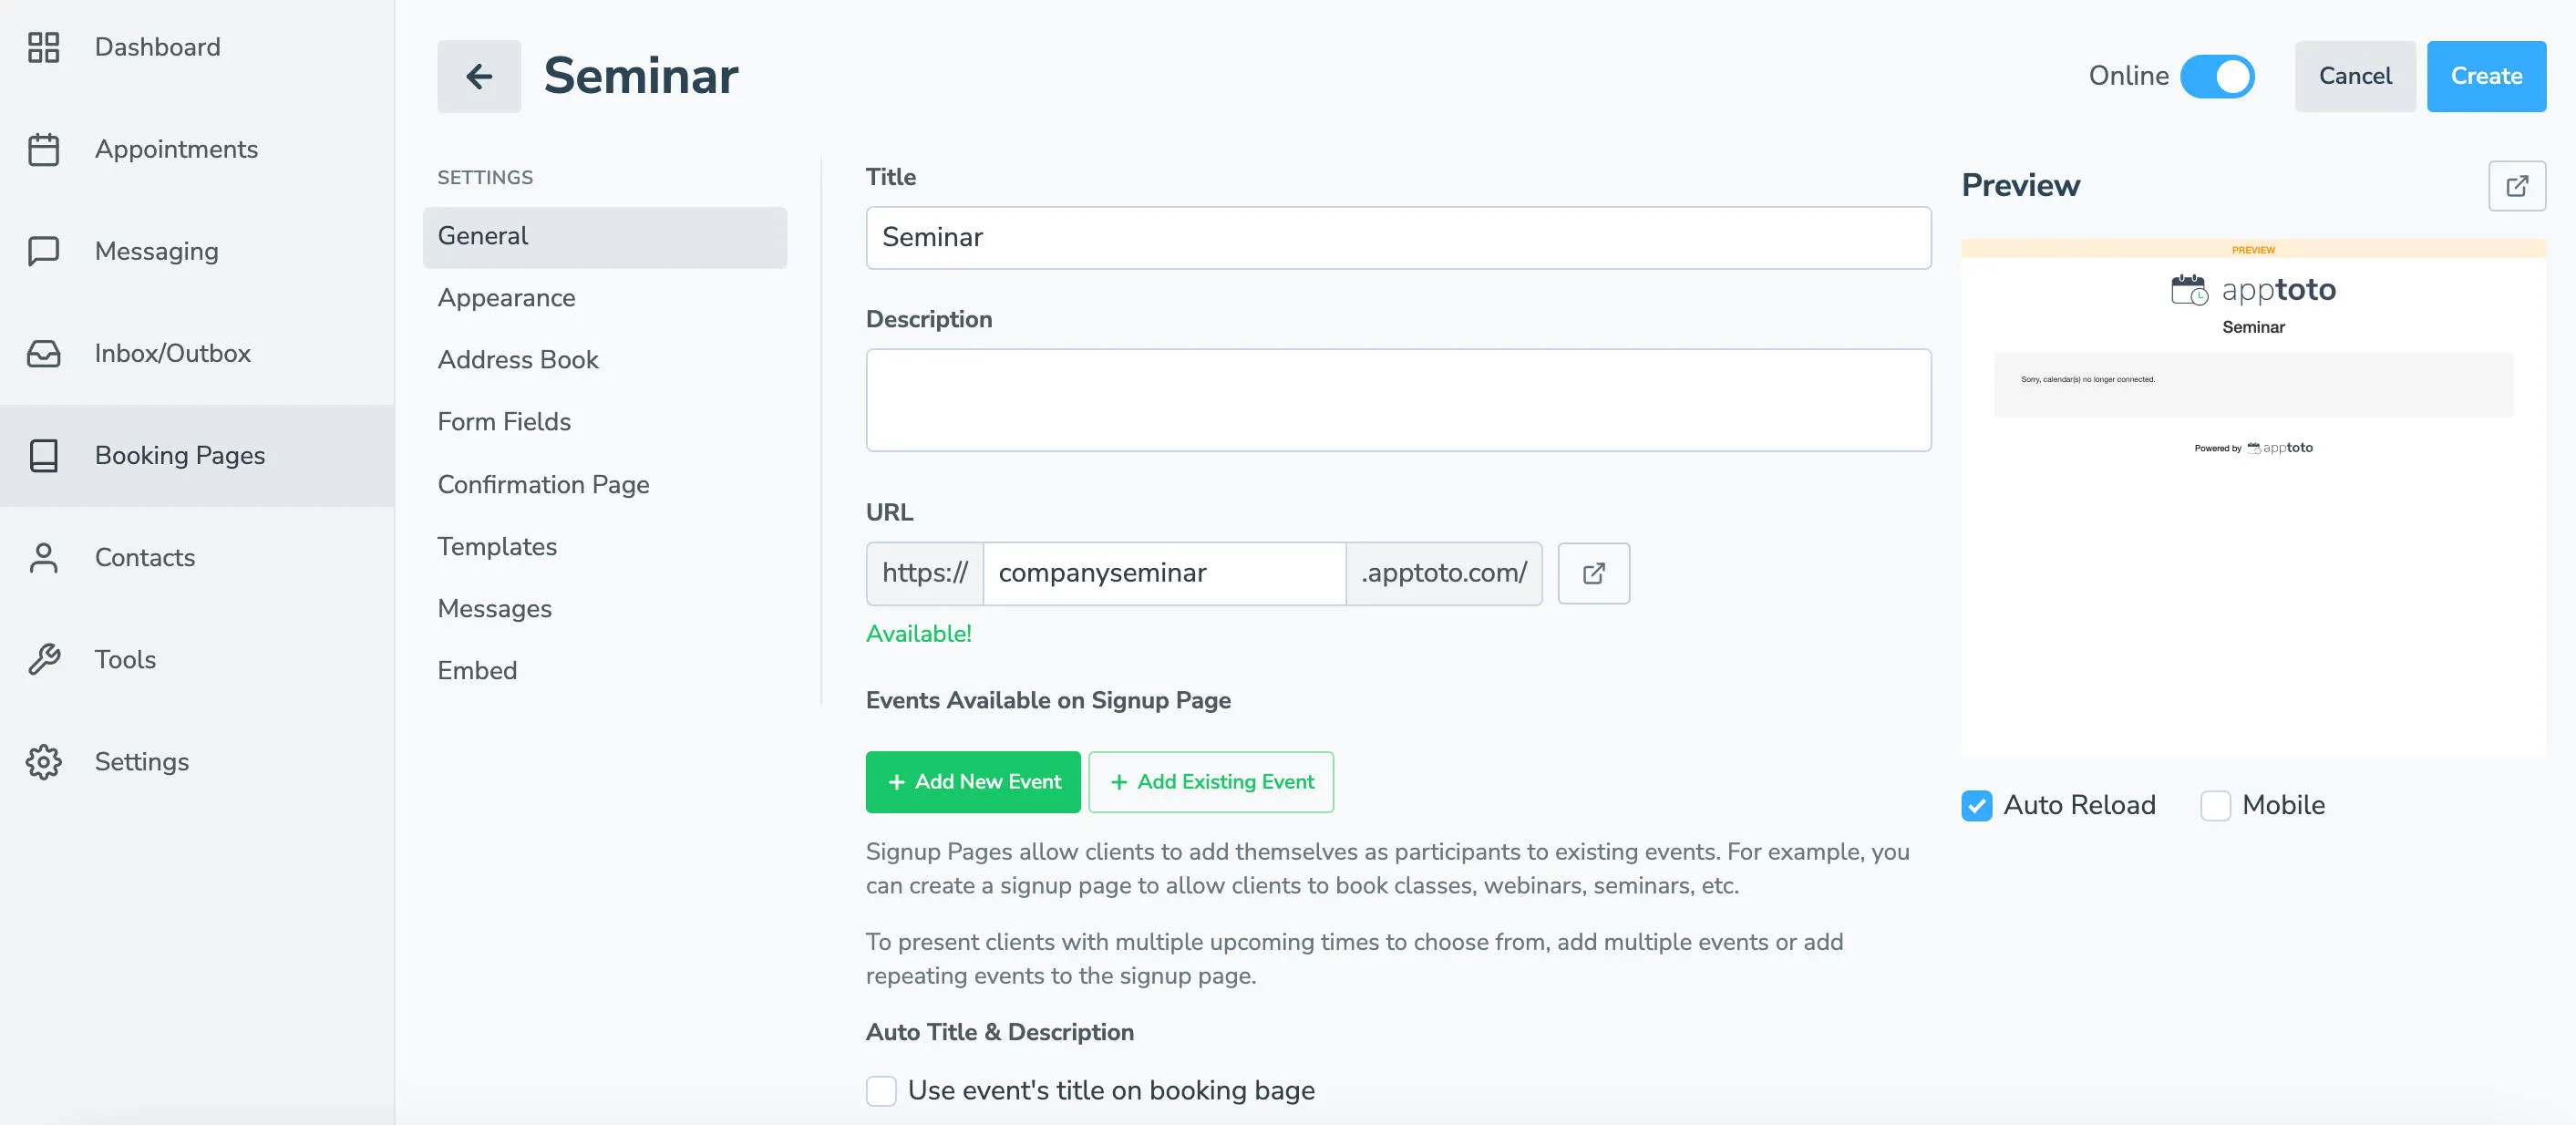Screen dimensions: 2576x1125
Task: Switch to the Appearance settings tab
Action: pyautogui.click(x=506, y=297)
